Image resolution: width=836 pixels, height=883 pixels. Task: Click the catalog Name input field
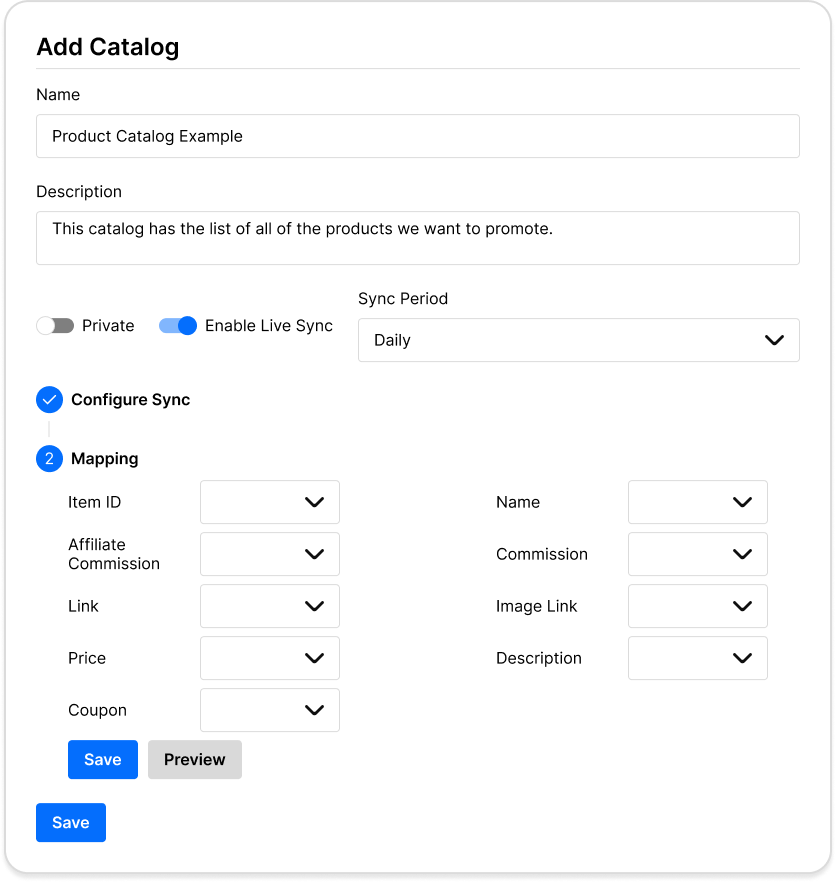(418, 136)
